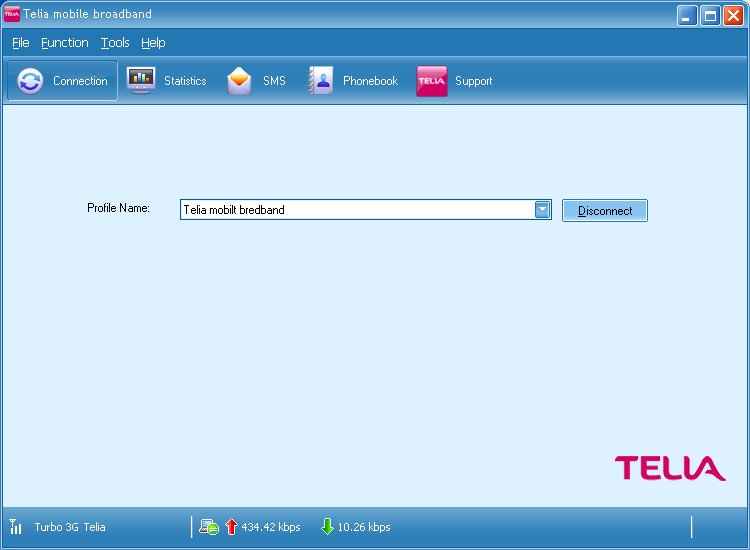
Task: Open the Function menu
Action: pyautogui.click(x=65, y=43)
